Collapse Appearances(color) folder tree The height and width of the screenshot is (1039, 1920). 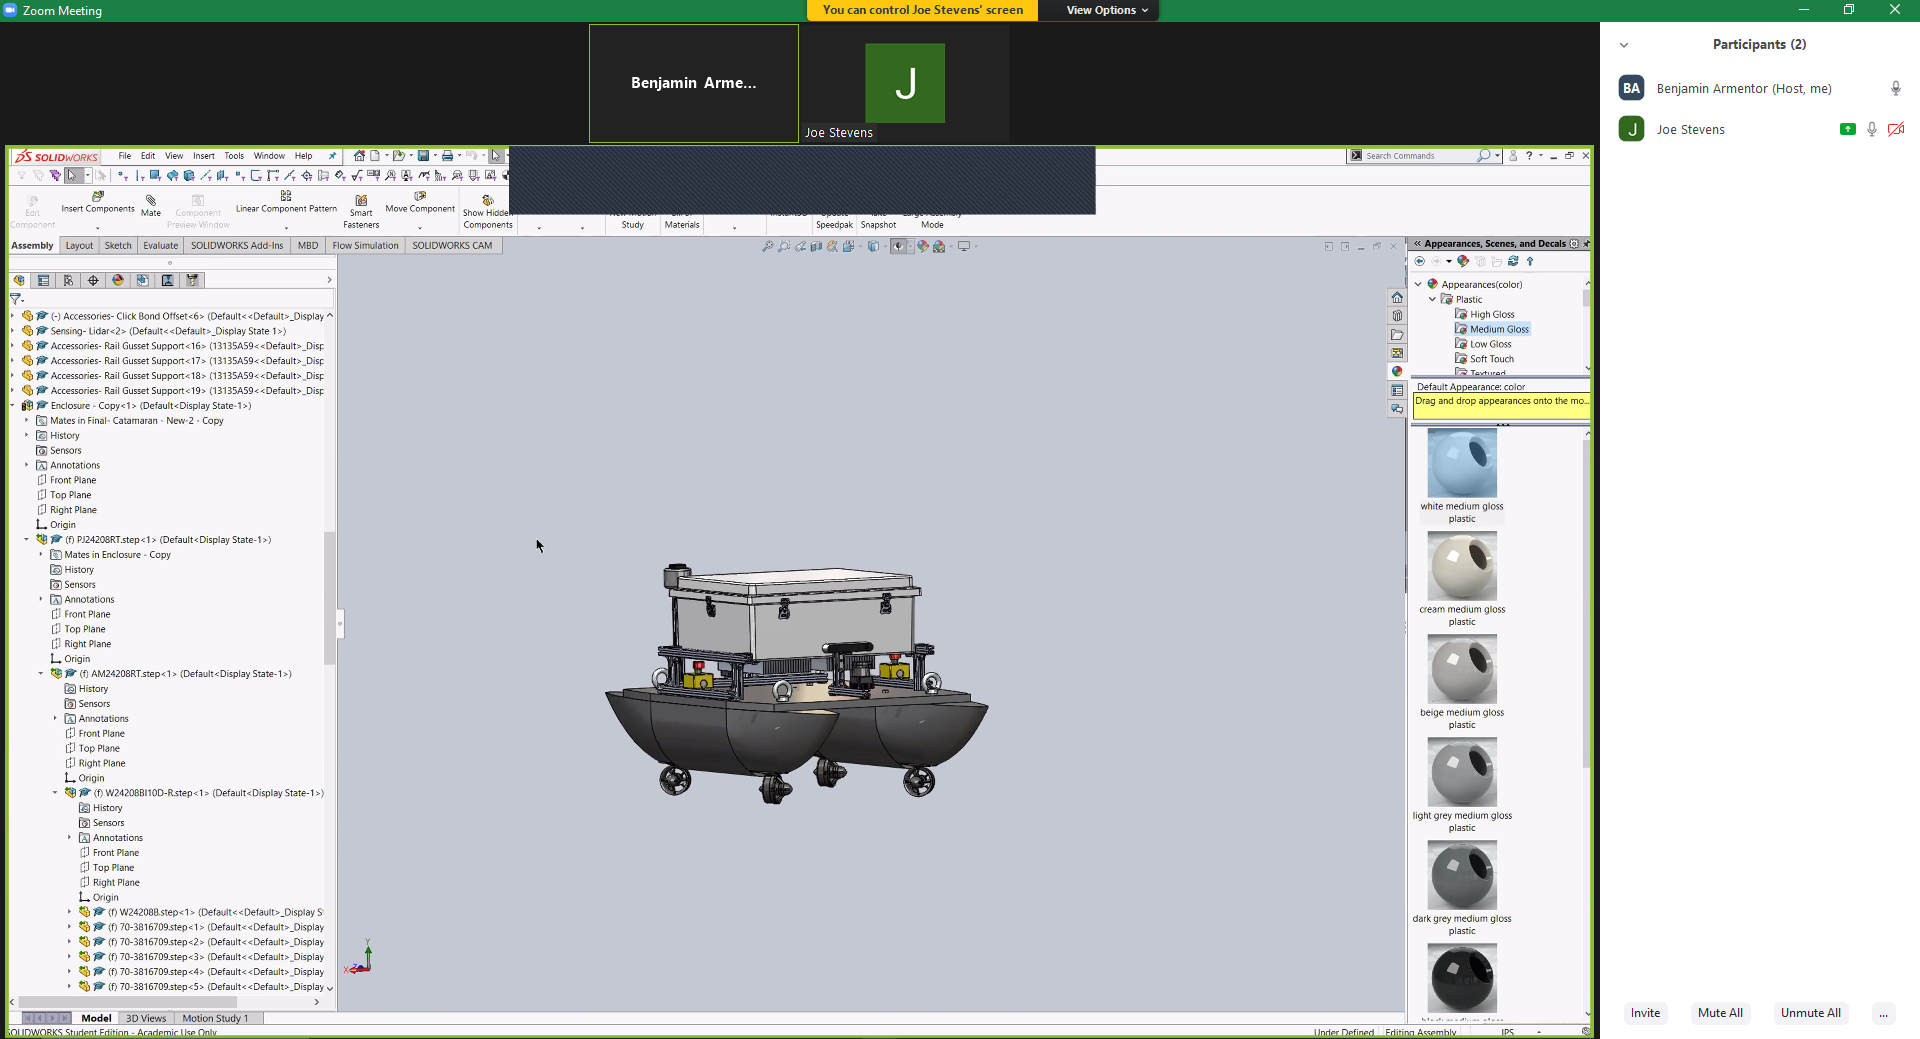[x=1418, y=284]
